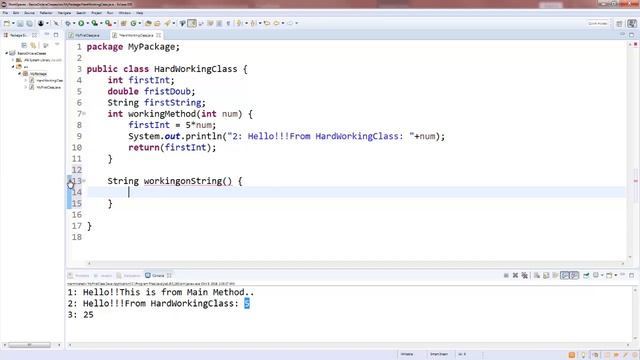640x360 pixels.
Task: Collapse the src folder node
Action: [x=13, y=67]
